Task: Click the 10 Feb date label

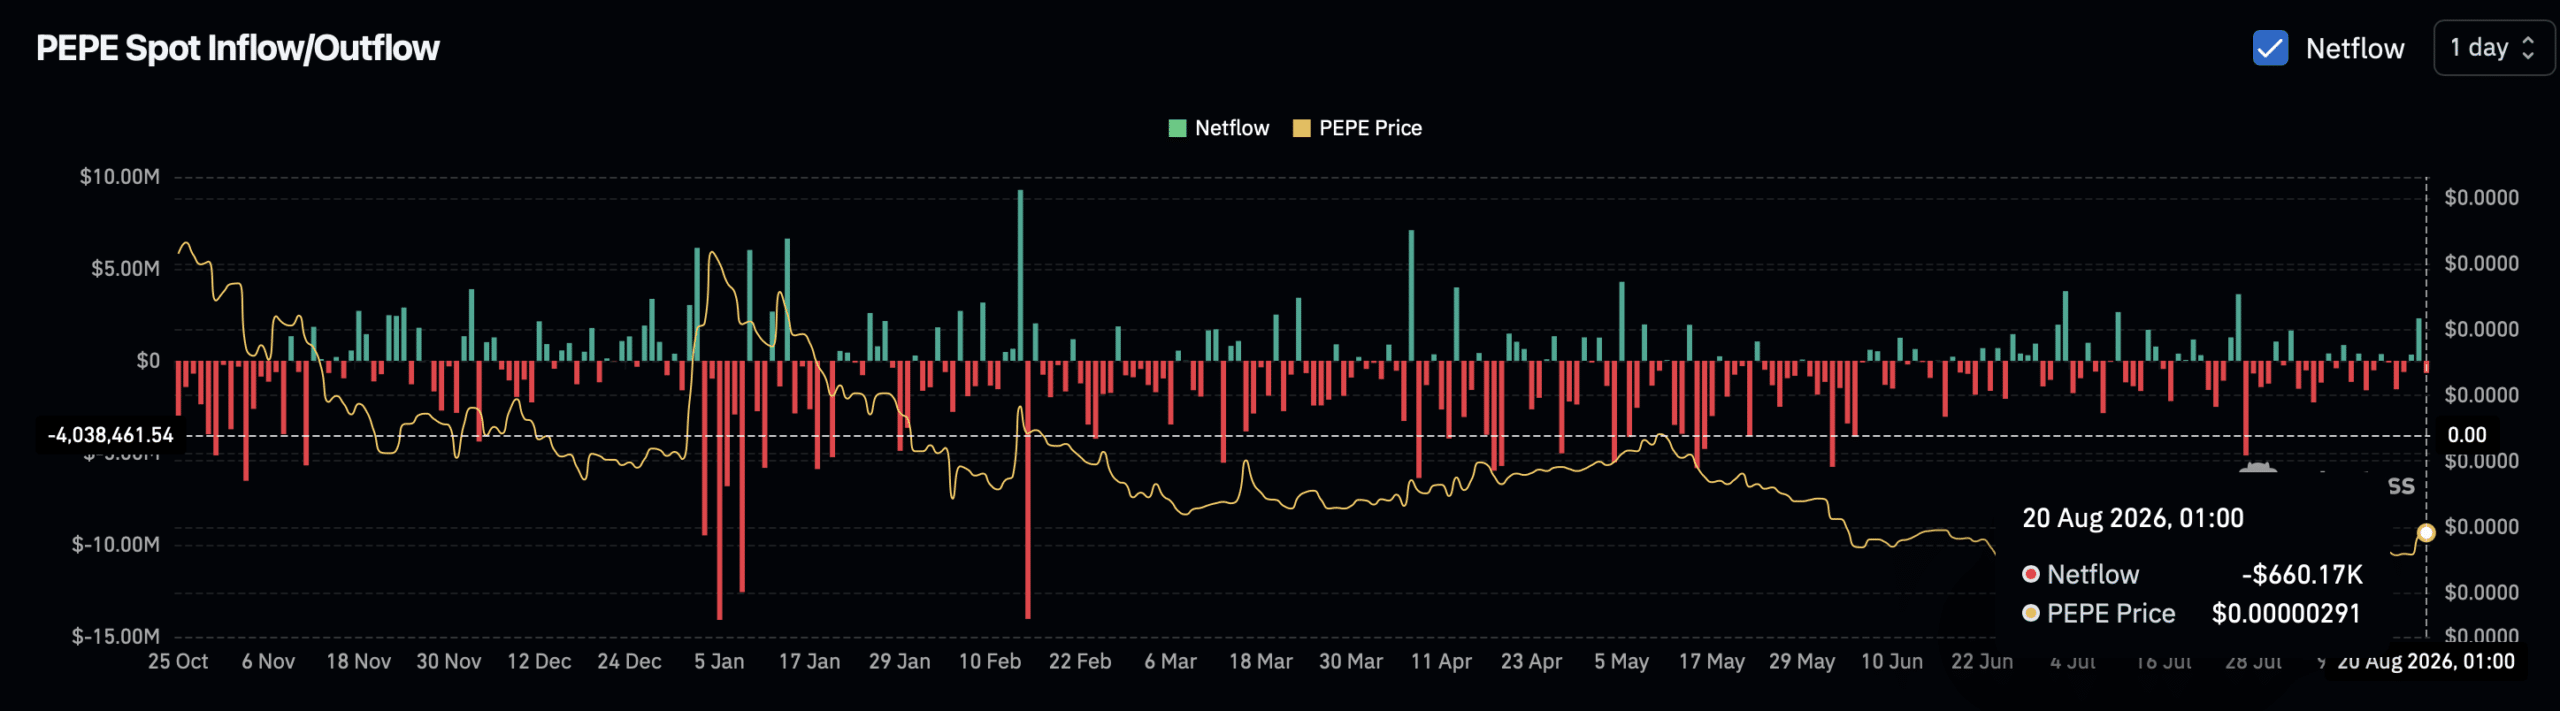Action: pyautogui.click(x=990, y=662)
